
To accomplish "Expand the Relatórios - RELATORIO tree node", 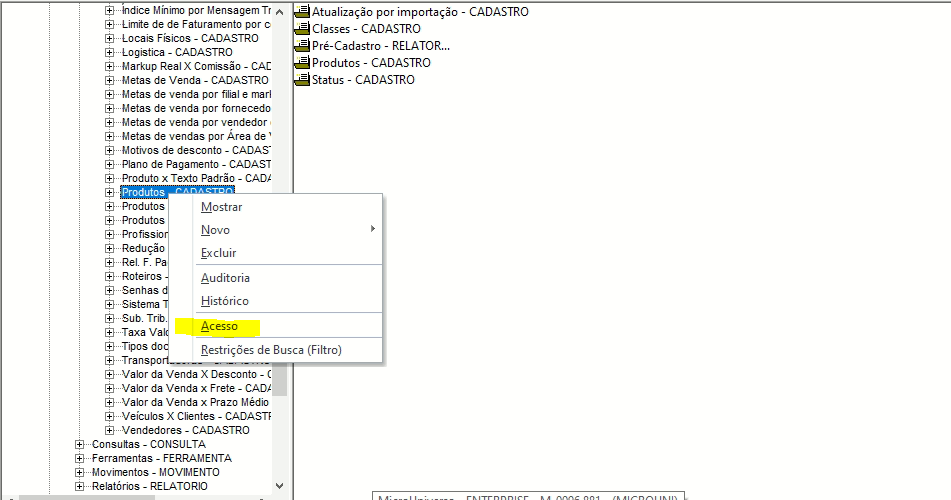I will click(x=79, y=486).
